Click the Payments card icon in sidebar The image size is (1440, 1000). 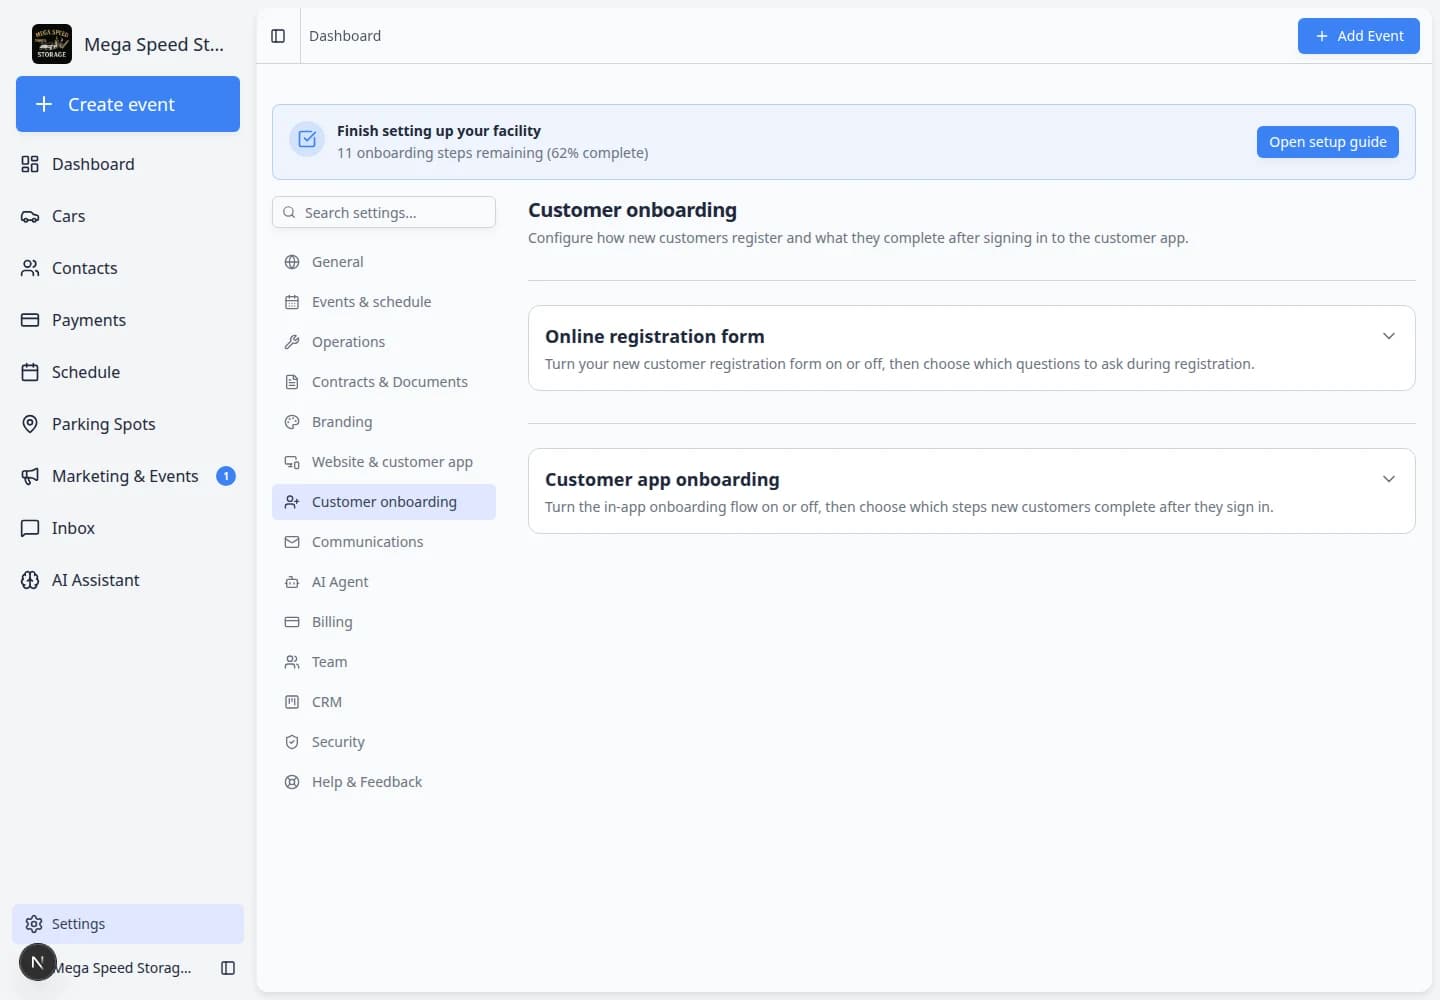(x=30, y=320)
